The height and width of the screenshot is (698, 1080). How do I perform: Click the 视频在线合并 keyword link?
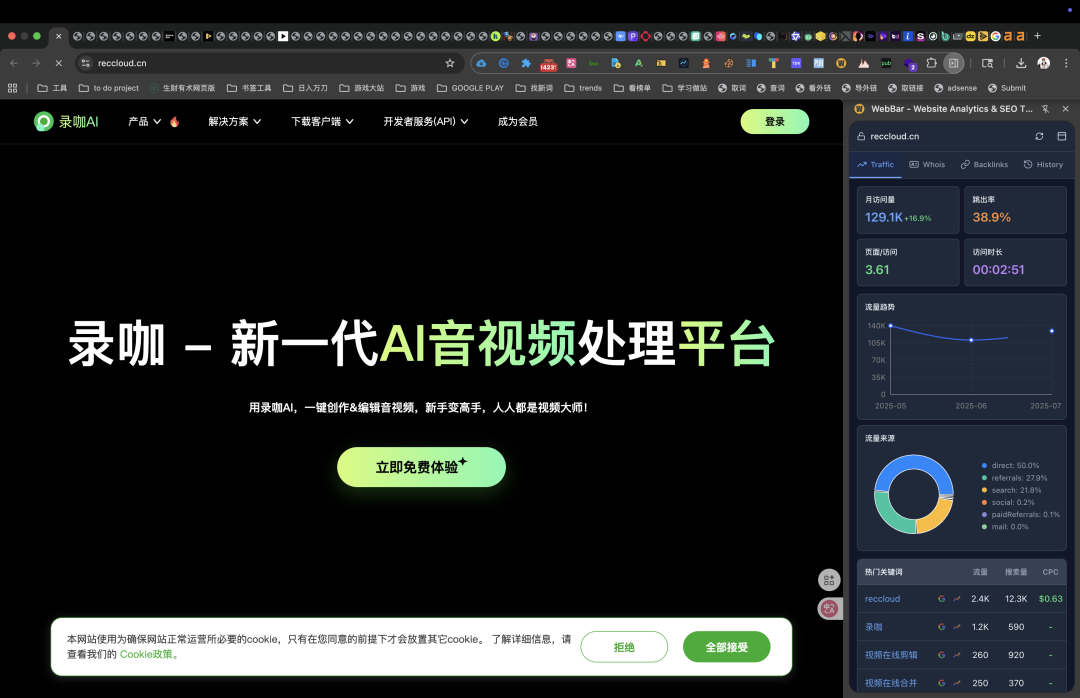[x=891, y=684]
